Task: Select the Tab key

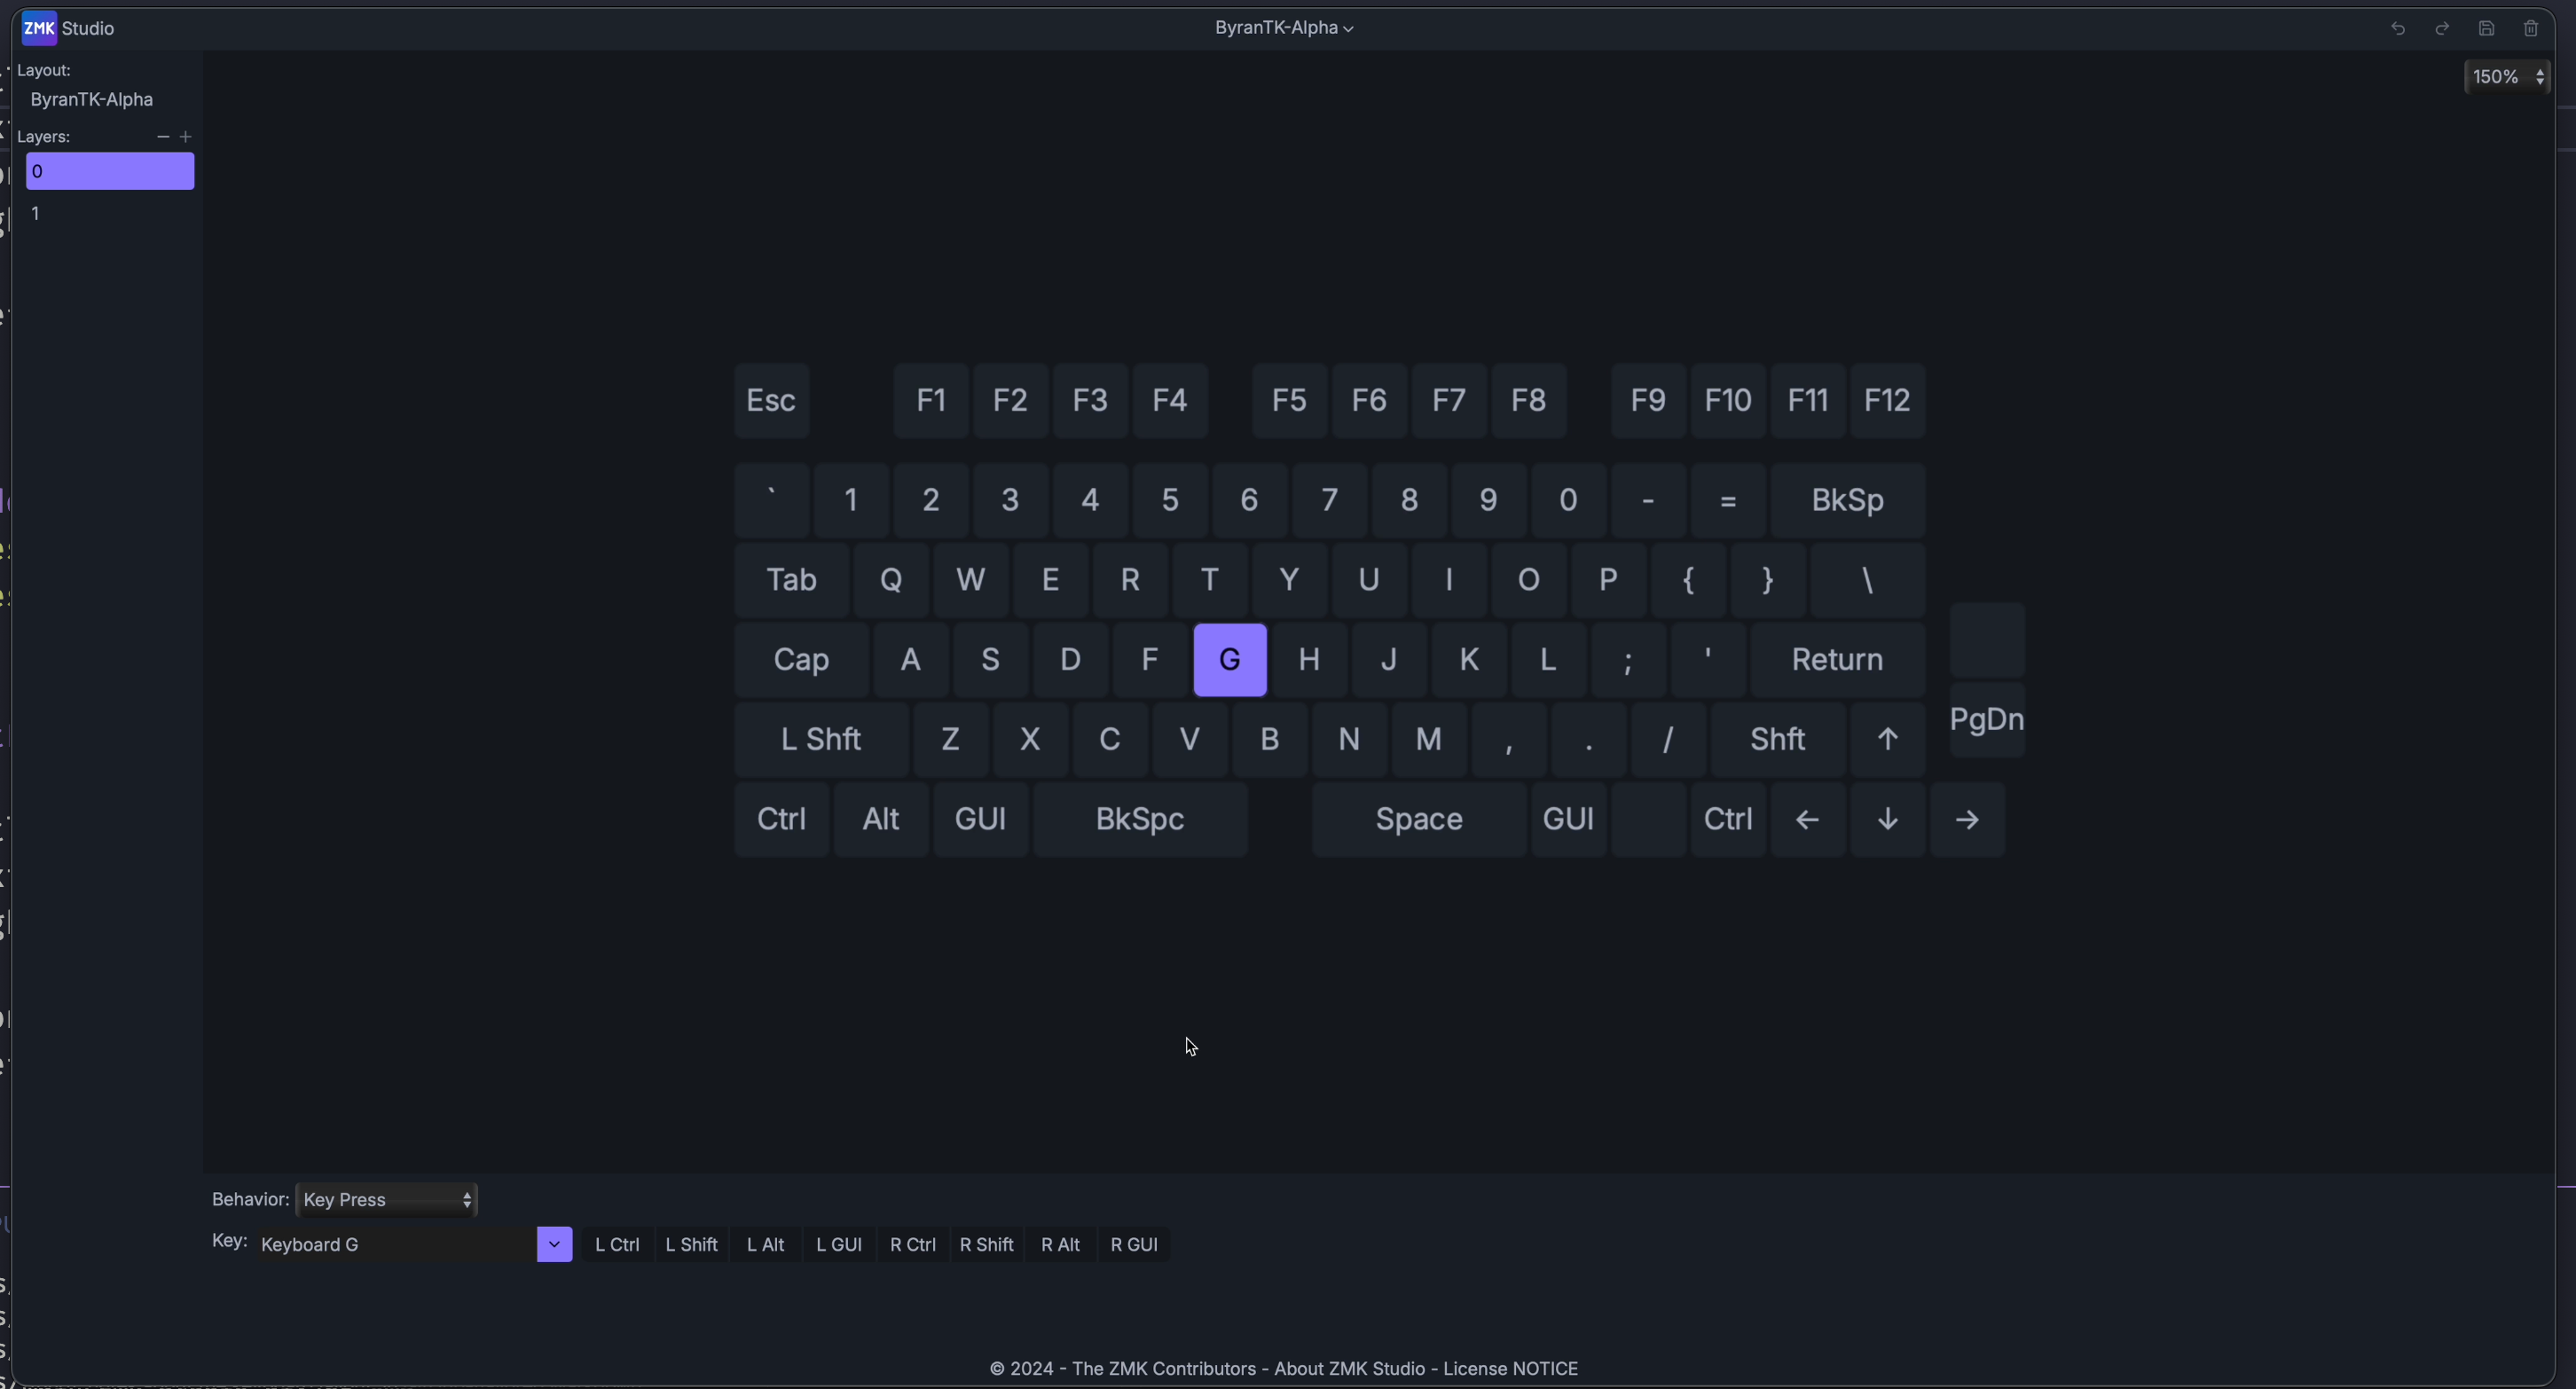Action: [x=792, y=580]
